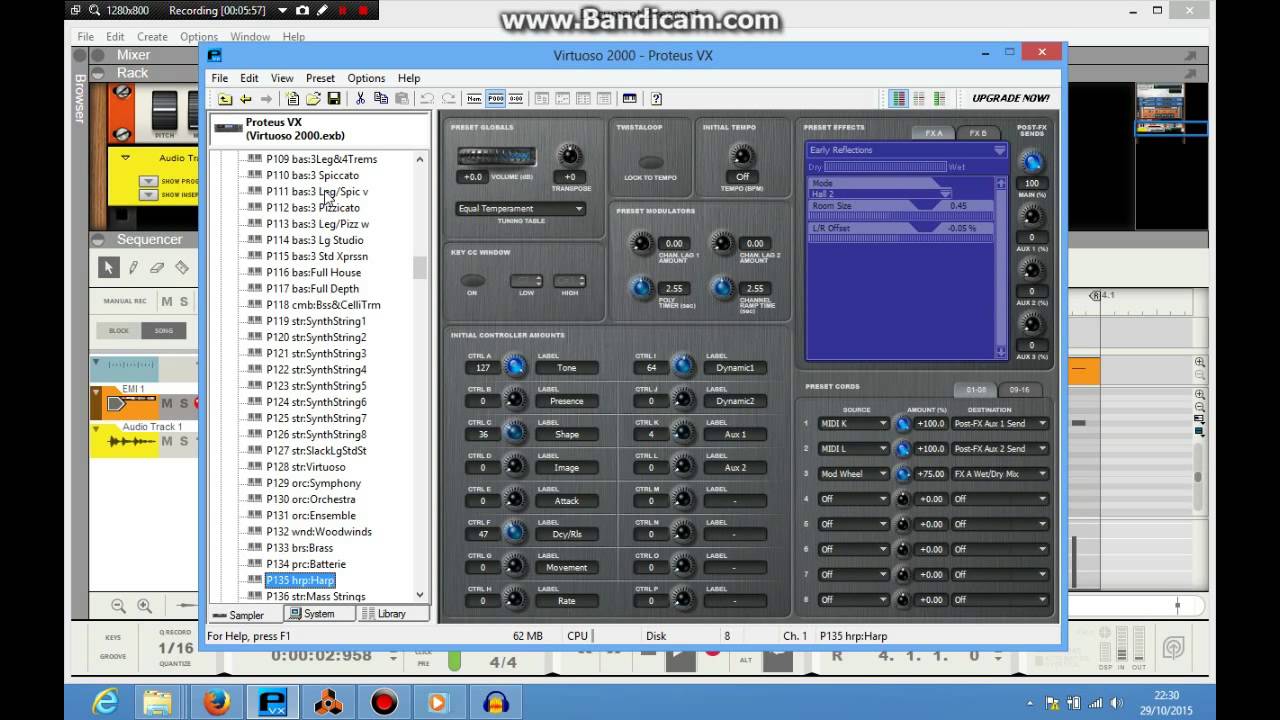Solo Audio Track 1 in Reason
Image resolution: width=1280 pixels, height=720 pixels.
click(184, 441)
